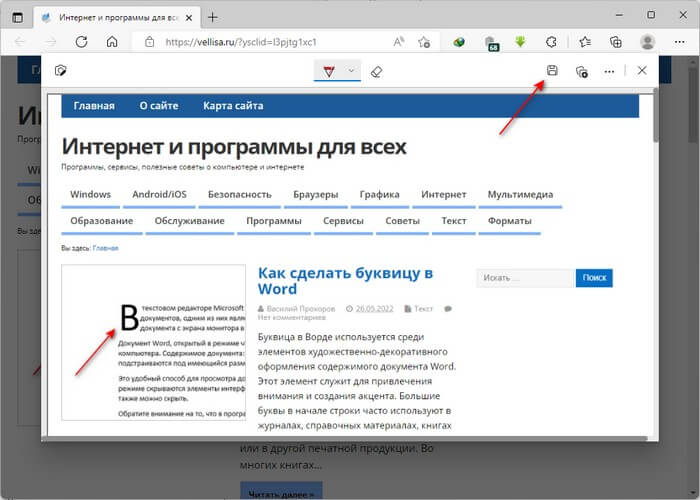Open the Графика category tab
This screenshot has width=700, height=500.
coord(380,195)
